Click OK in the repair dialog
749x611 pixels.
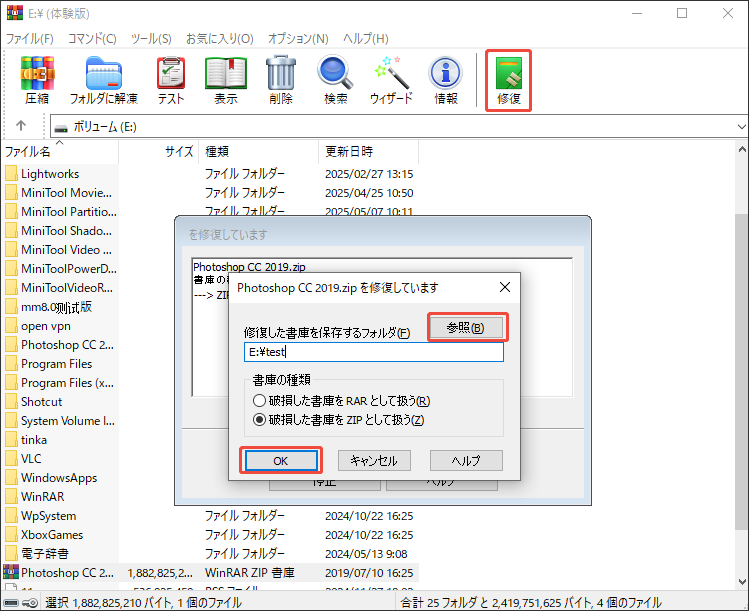pos(281,461)
